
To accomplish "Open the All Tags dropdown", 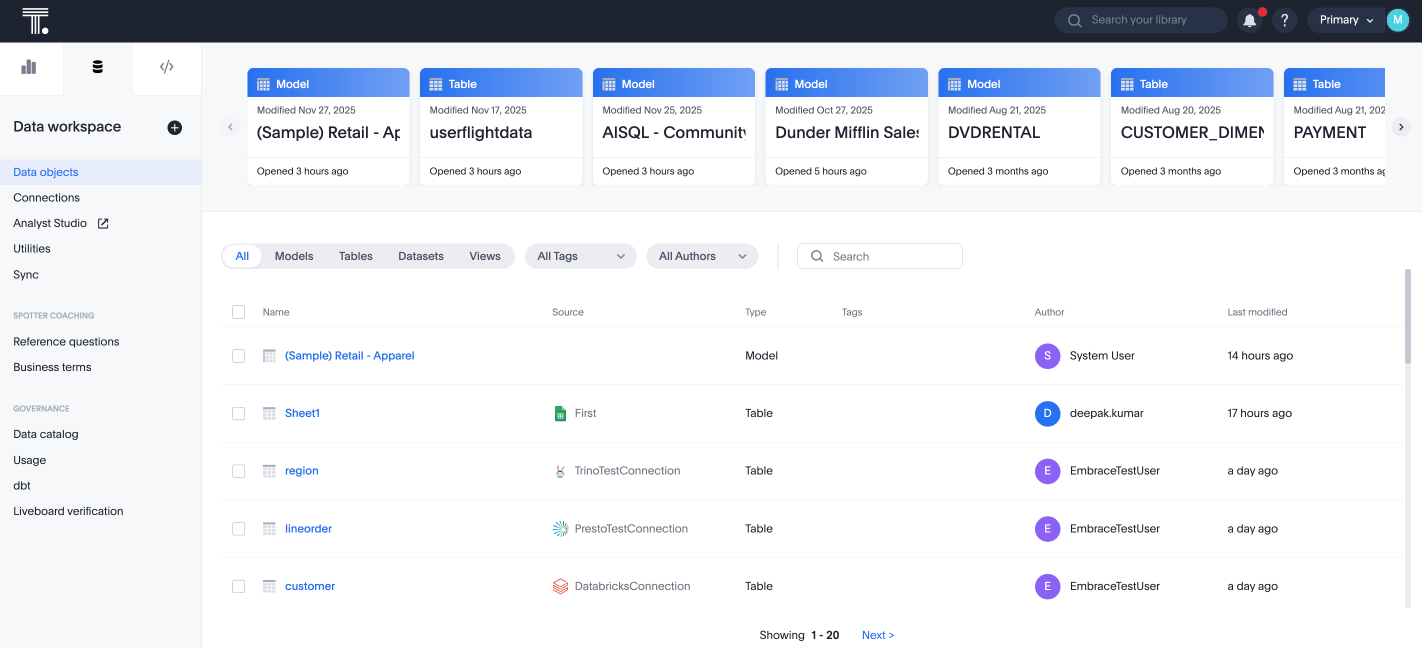I will [580, 256].
